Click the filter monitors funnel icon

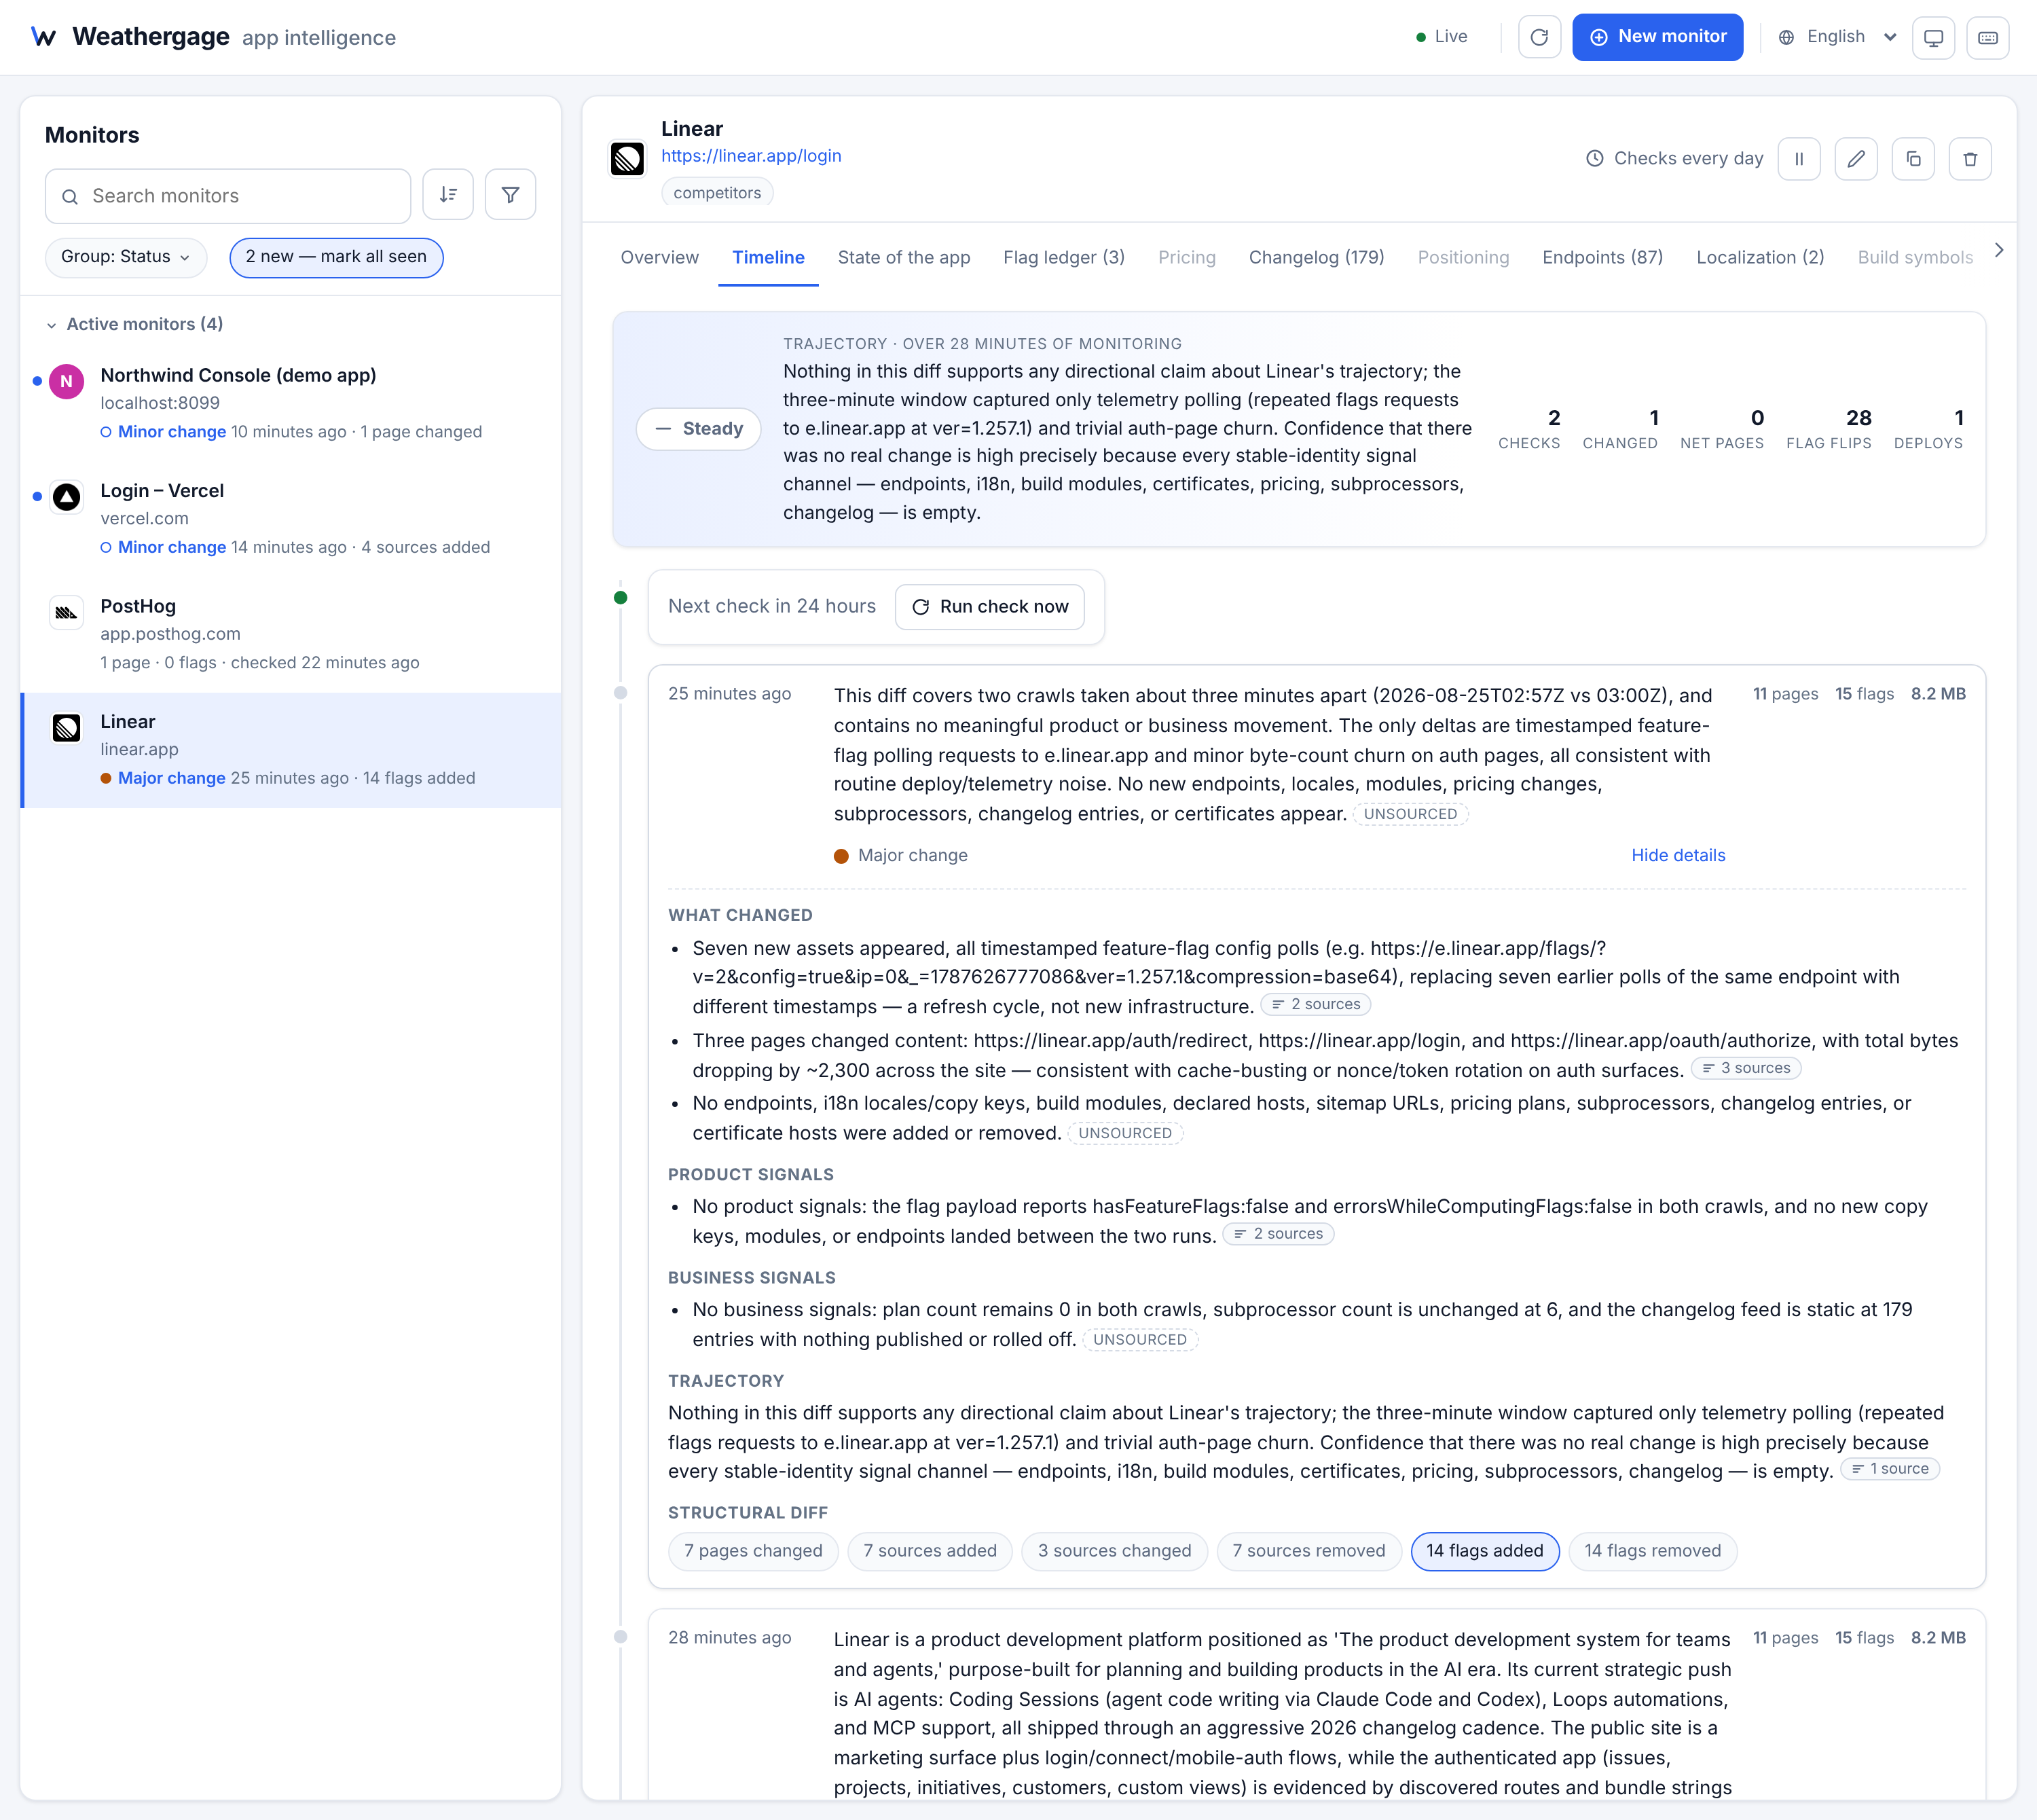(510, 195)
